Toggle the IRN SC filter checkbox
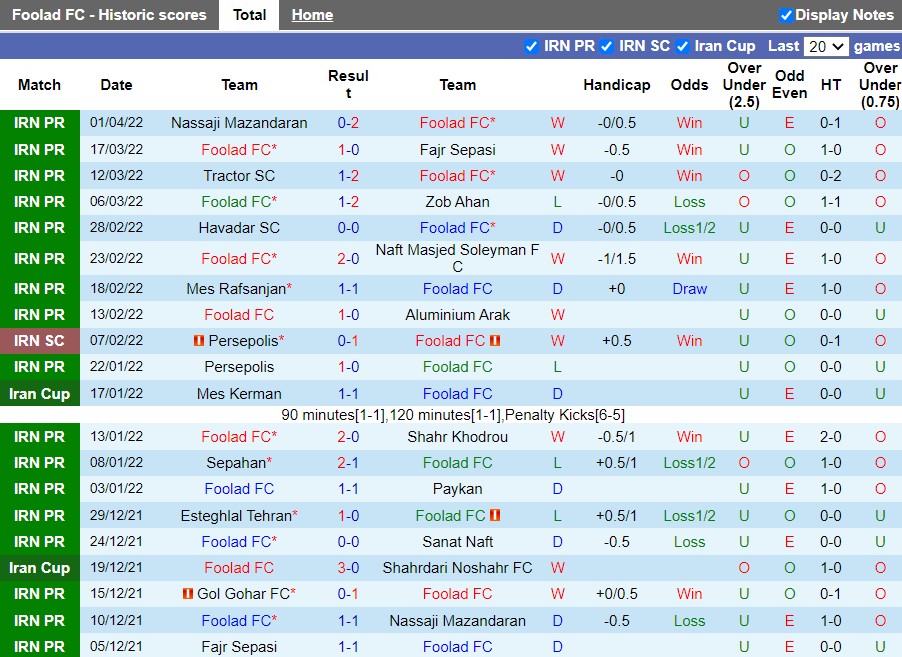 coord(607,46)
